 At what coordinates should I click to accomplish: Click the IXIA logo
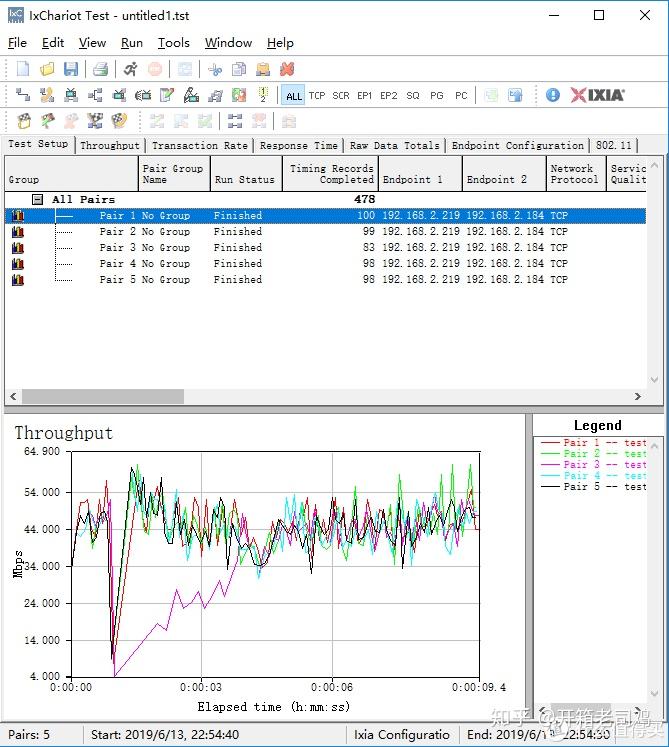pos(598,95)
